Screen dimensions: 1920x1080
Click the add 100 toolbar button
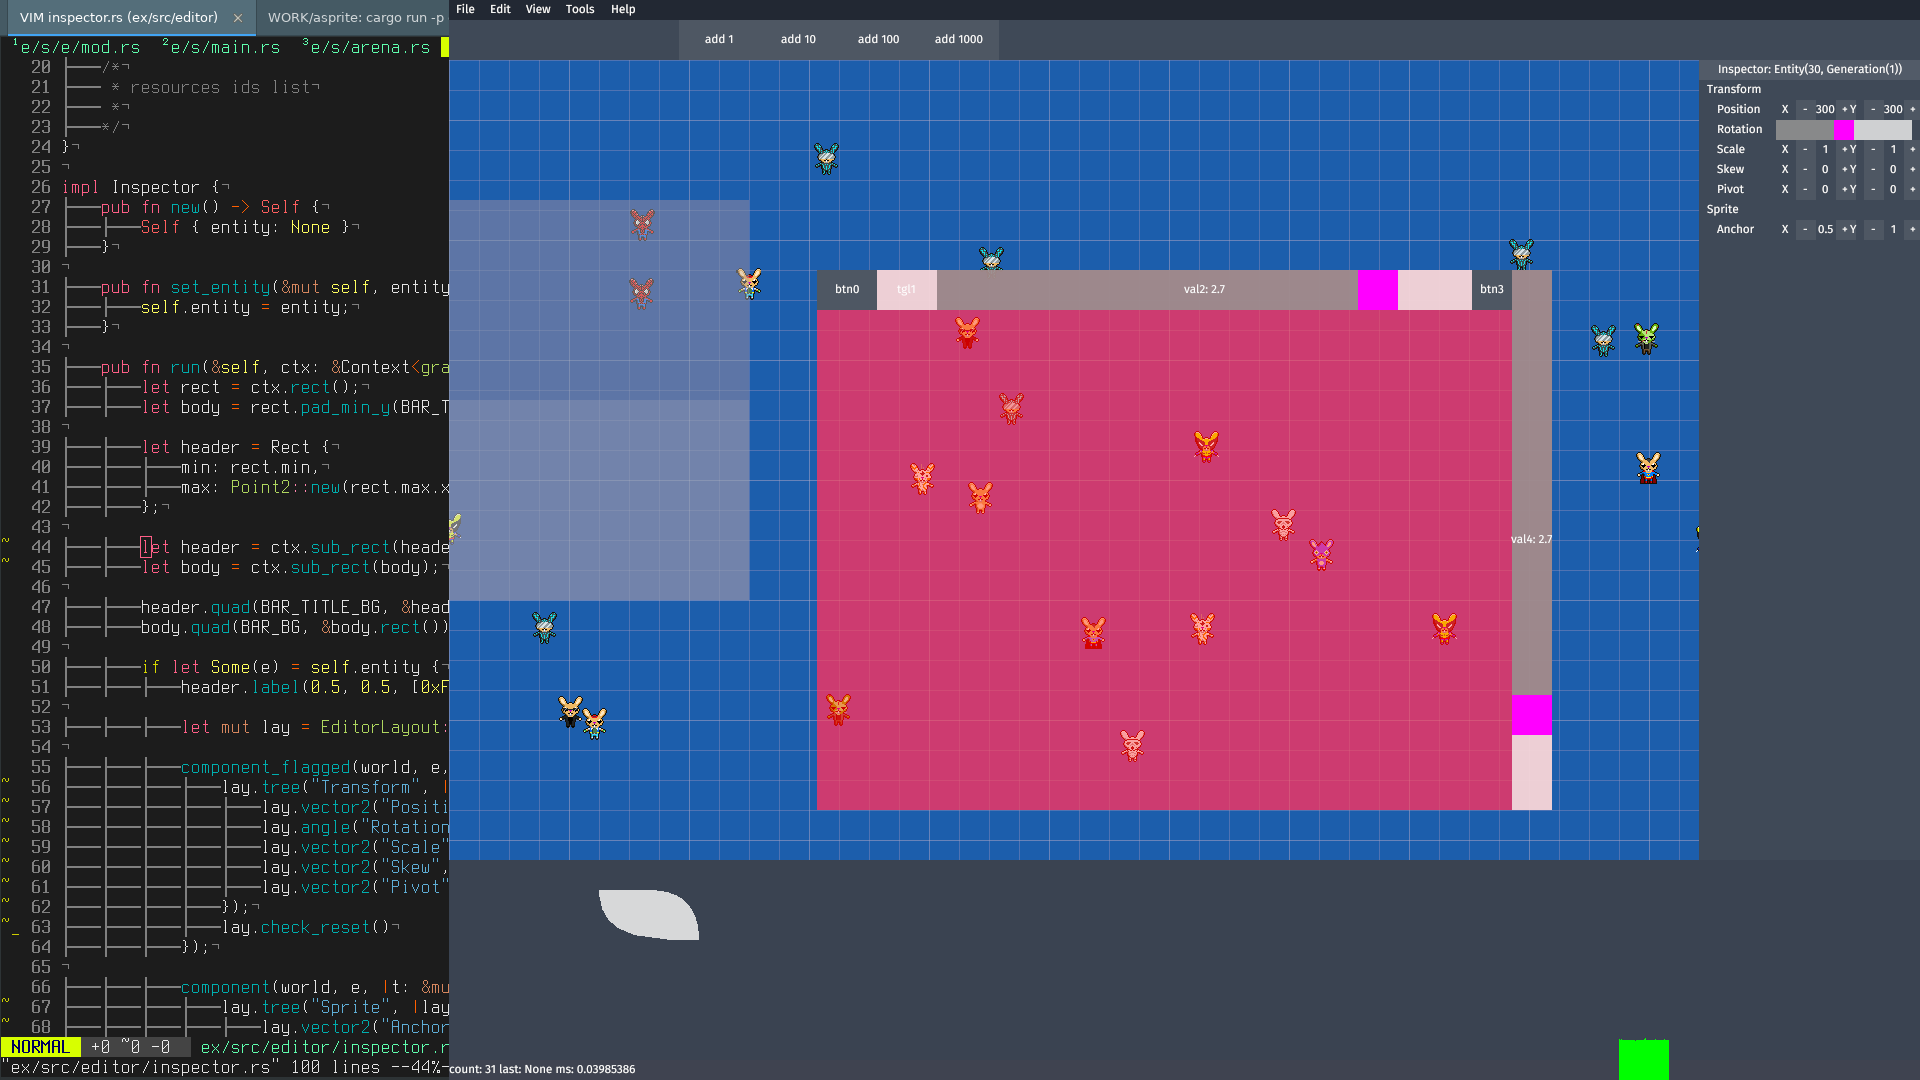tap(878, 39)
